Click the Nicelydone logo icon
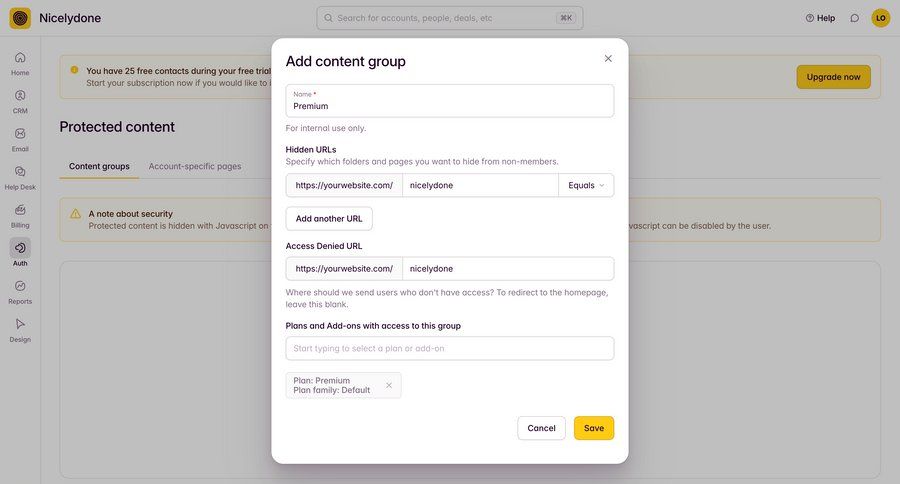Viewport: 900px width, 484px height. click(20, 18)
